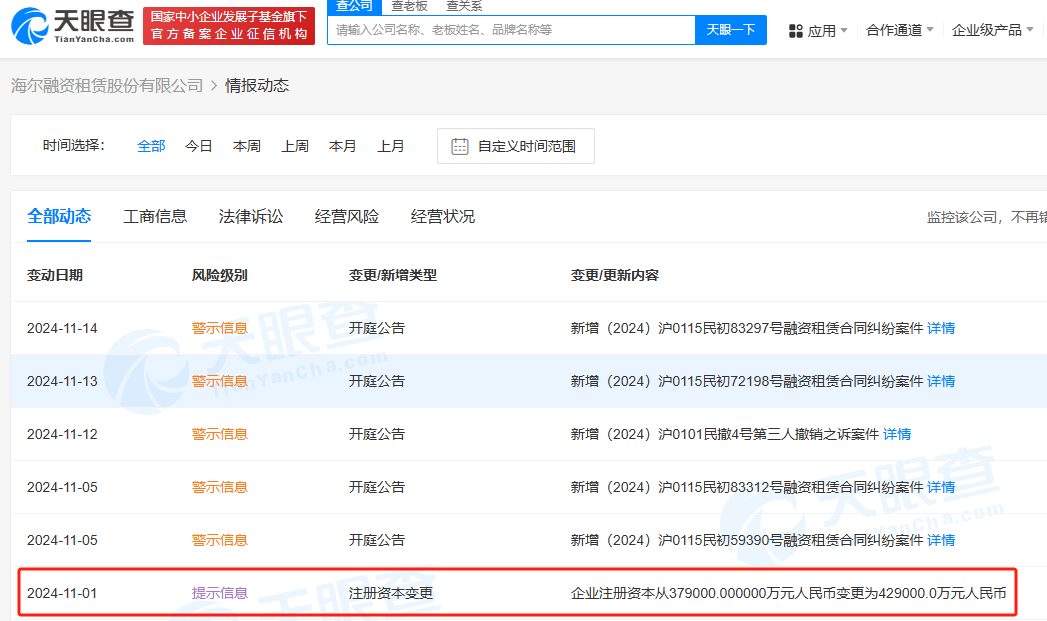1047x621 pixels.
Task: Select 今日 time filter
Action: coord(198,146)
